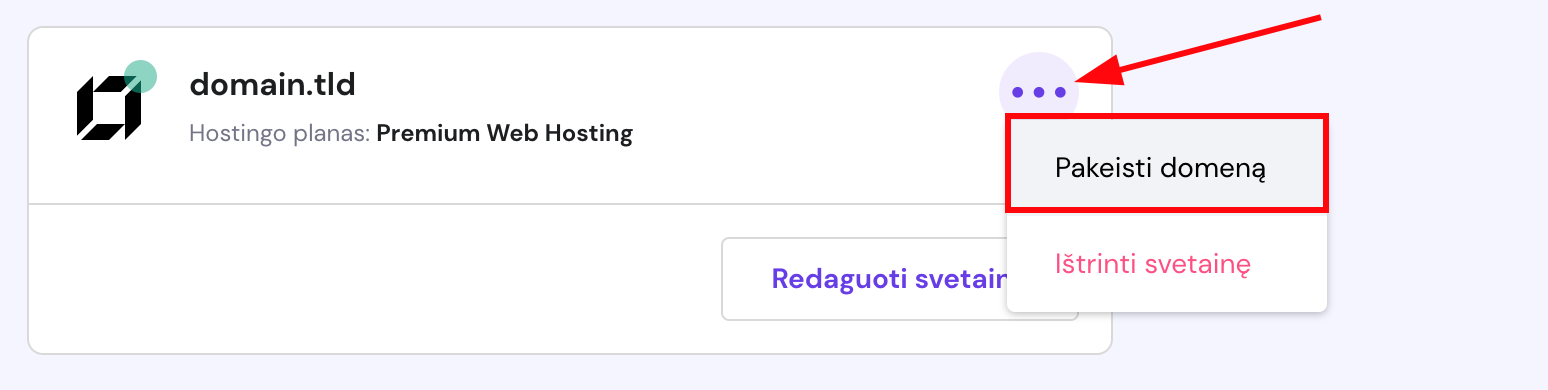Click the dropdown's blank space beside Ištrinti svetainę
The width and height of the screenshot is (1548, 390).
[1288, 264]
